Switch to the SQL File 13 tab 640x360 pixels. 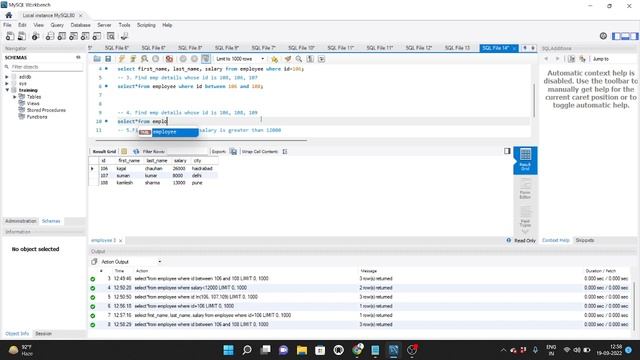pos(457,48)
